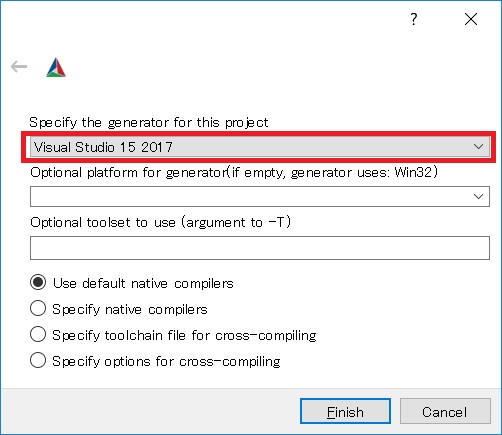Open help with the question mark icon
The height and width of the screenshot is (435, 502).
(413, 19)
